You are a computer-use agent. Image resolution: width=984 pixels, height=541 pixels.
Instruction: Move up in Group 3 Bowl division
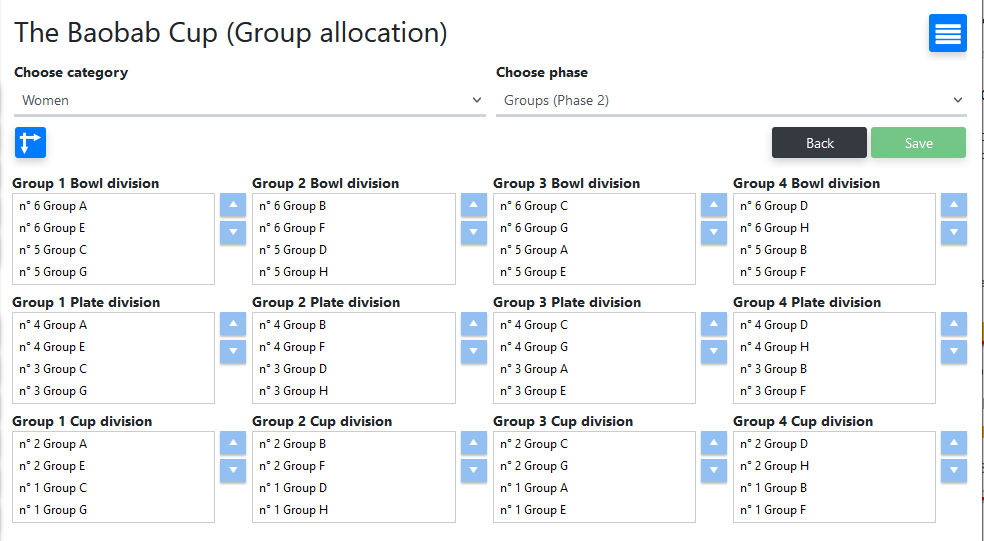(x=713, y=205)
